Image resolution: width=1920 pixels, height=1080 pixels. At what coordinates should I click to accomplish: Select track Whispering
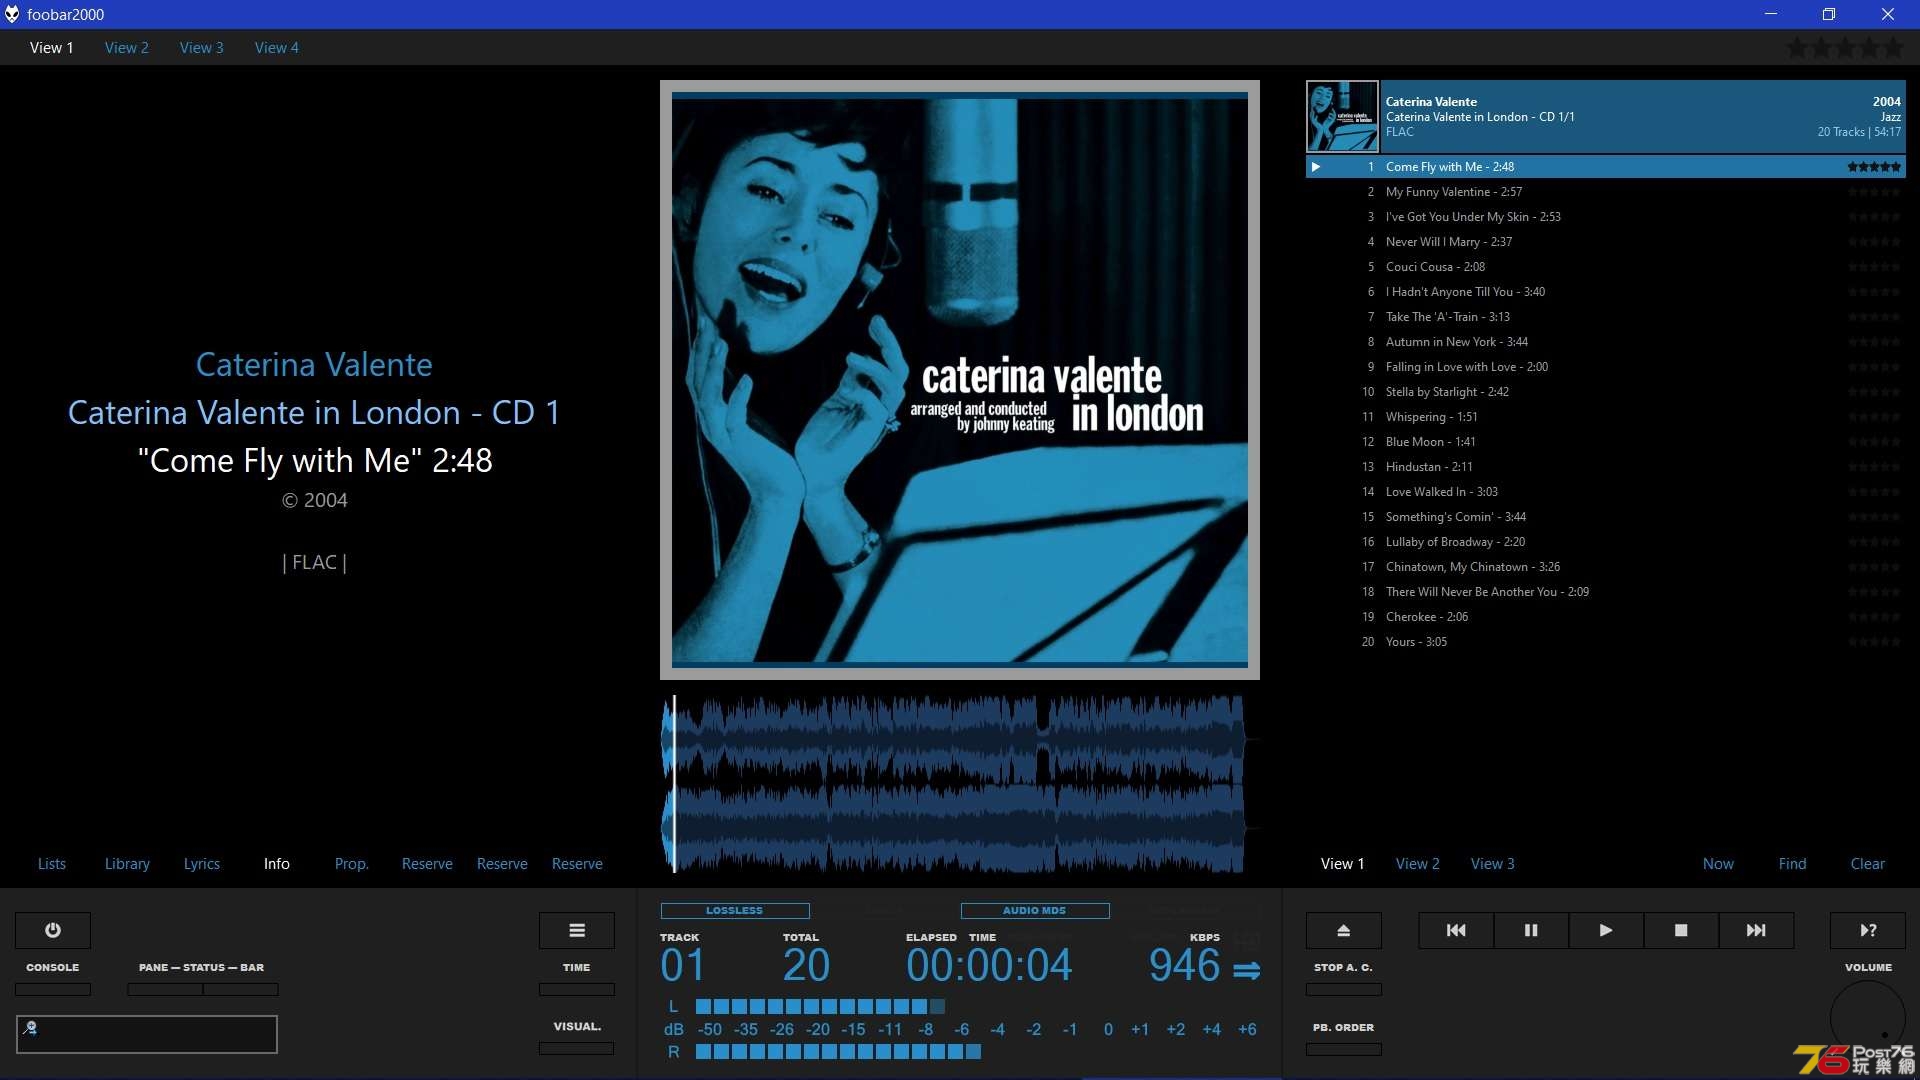point(1606,417)
